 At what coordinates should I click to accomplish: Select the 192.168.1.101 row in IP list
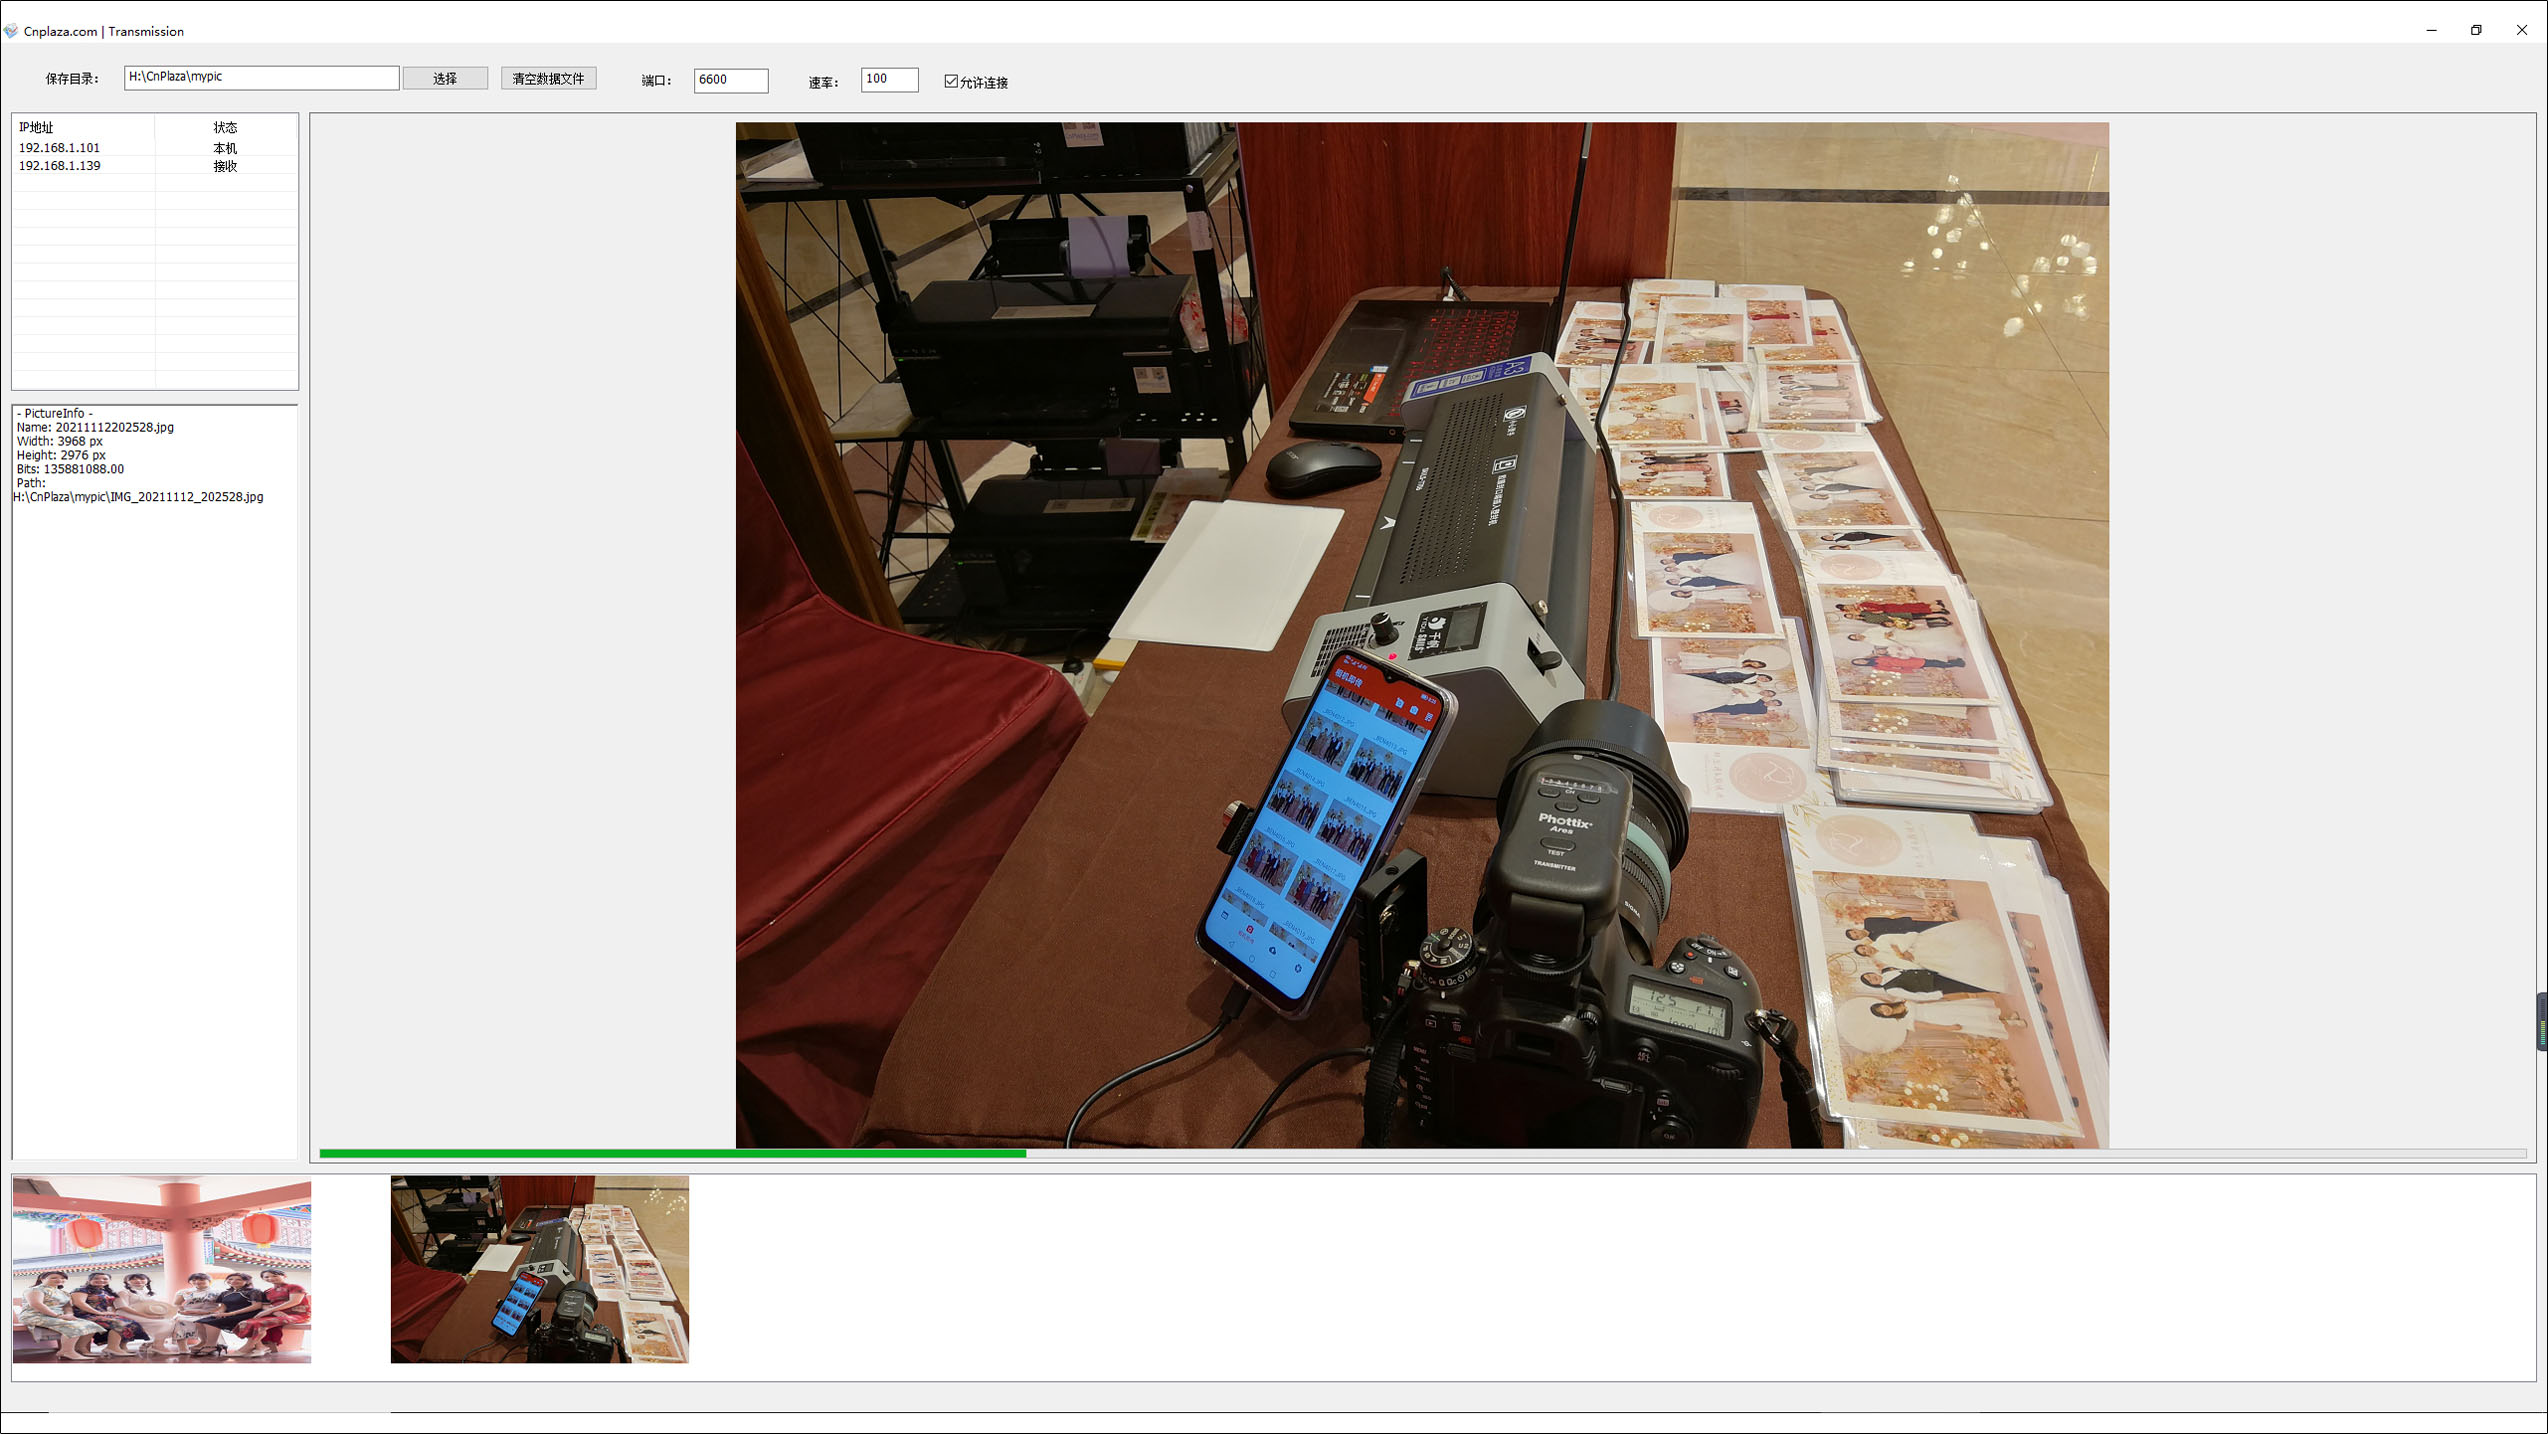coord(60,148)
